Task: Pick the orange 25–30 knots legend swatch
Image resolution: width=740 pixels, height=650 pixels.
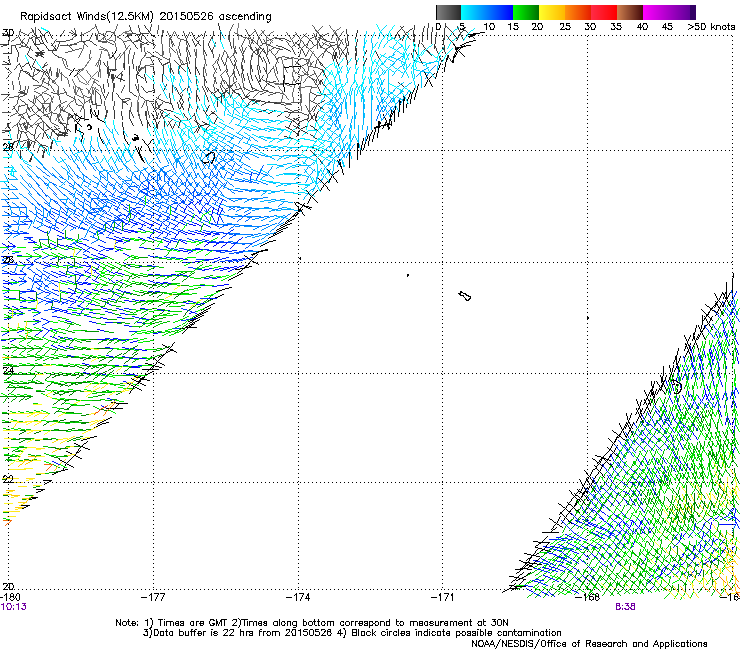Action: (x=578, y=12)
